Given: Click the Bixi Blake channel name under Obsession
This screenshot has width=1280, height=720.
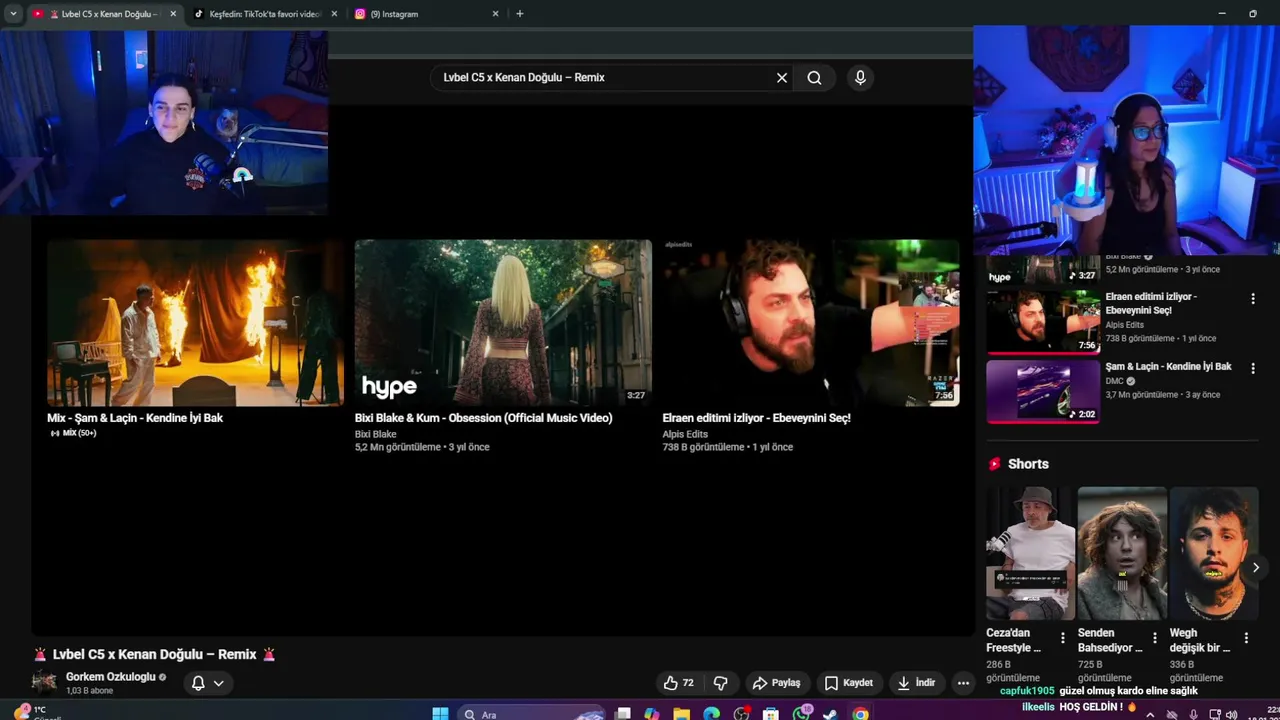Looking at the screenshot, I should point(376,434).
